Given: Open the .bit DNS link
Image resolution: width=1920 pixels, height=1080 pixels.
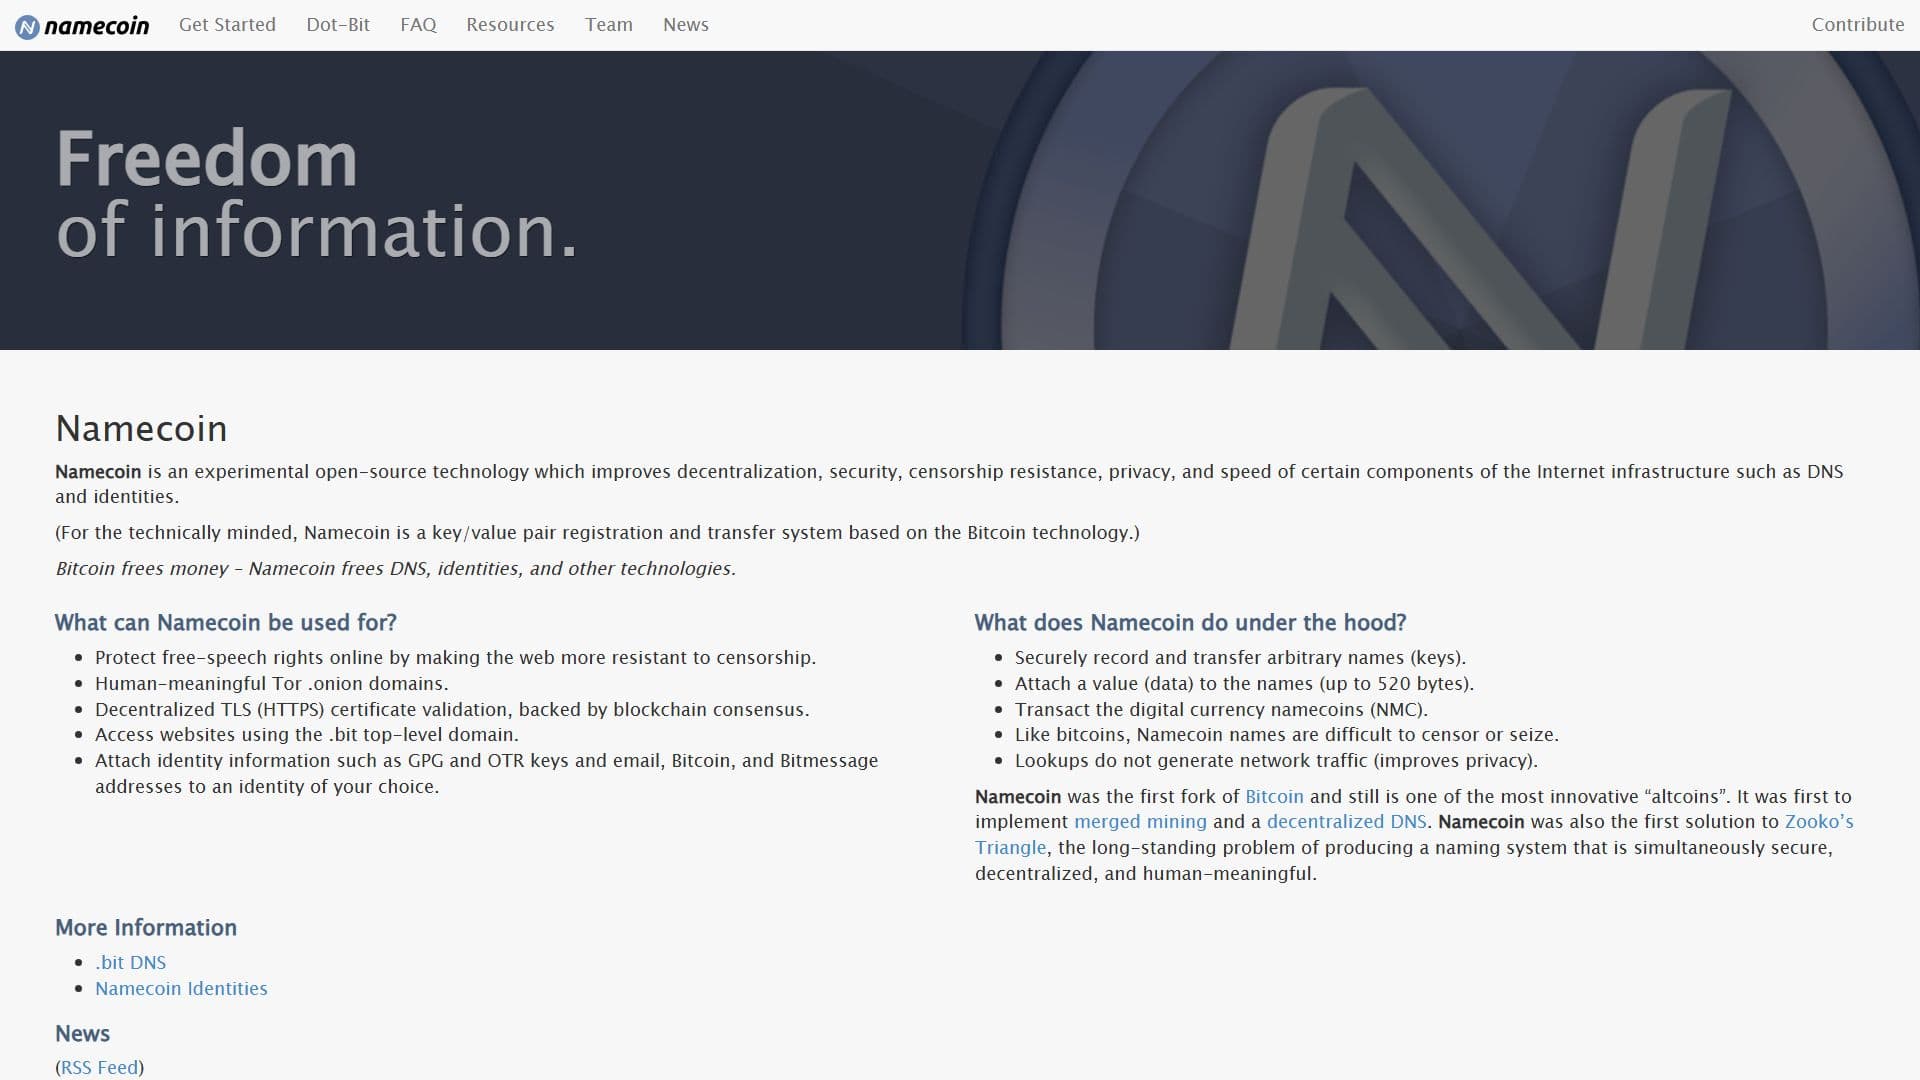Looking at the screenshot, I should pos(131,963).
